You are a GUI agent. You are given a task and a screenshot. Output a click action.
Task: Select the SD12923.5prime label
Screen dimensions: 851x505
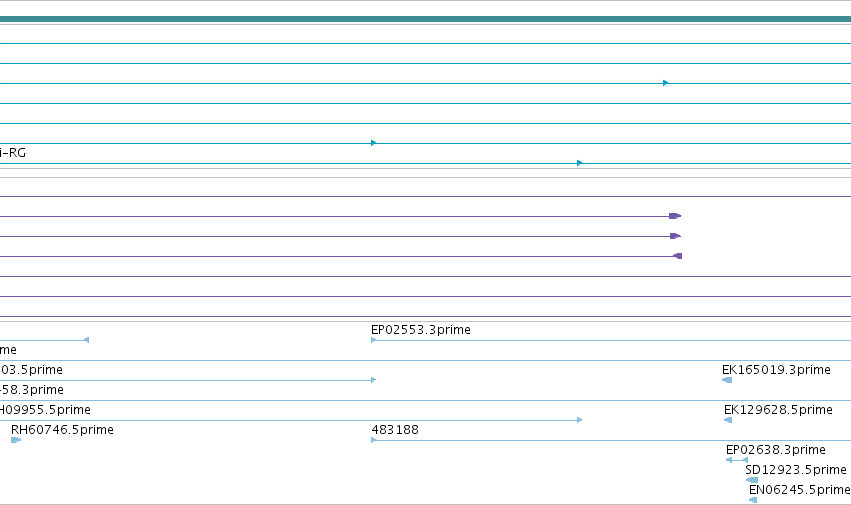pos(796,470)
